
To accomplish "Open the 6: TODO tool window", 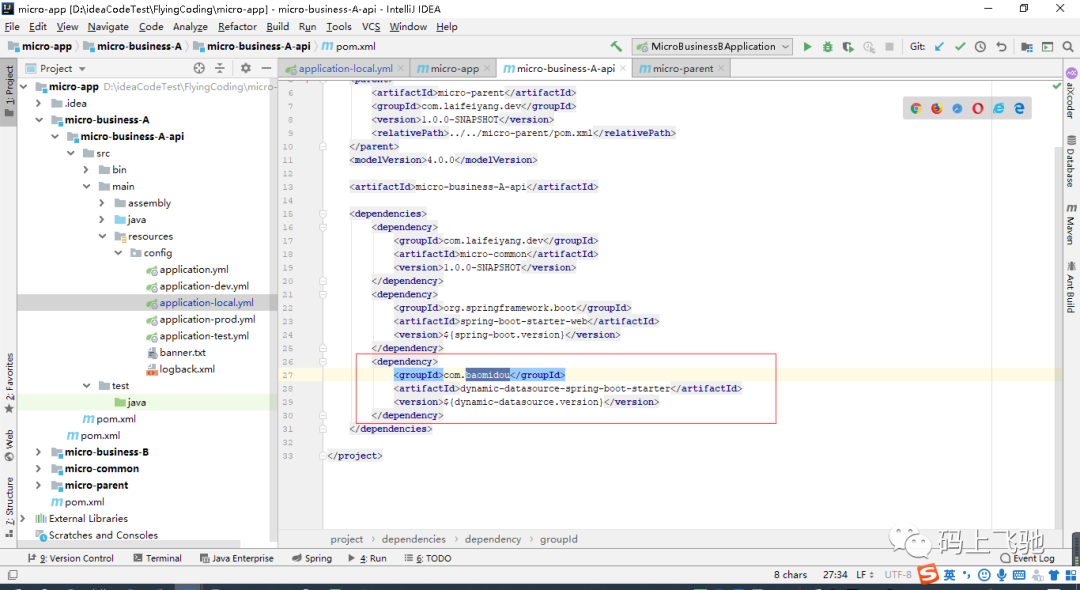I will [428, 558].
